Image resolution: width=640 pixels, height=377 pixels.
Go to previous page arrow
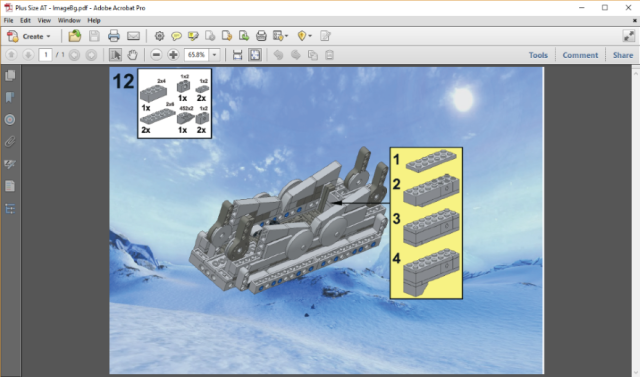pyautogui.click(x=11, y=55)
